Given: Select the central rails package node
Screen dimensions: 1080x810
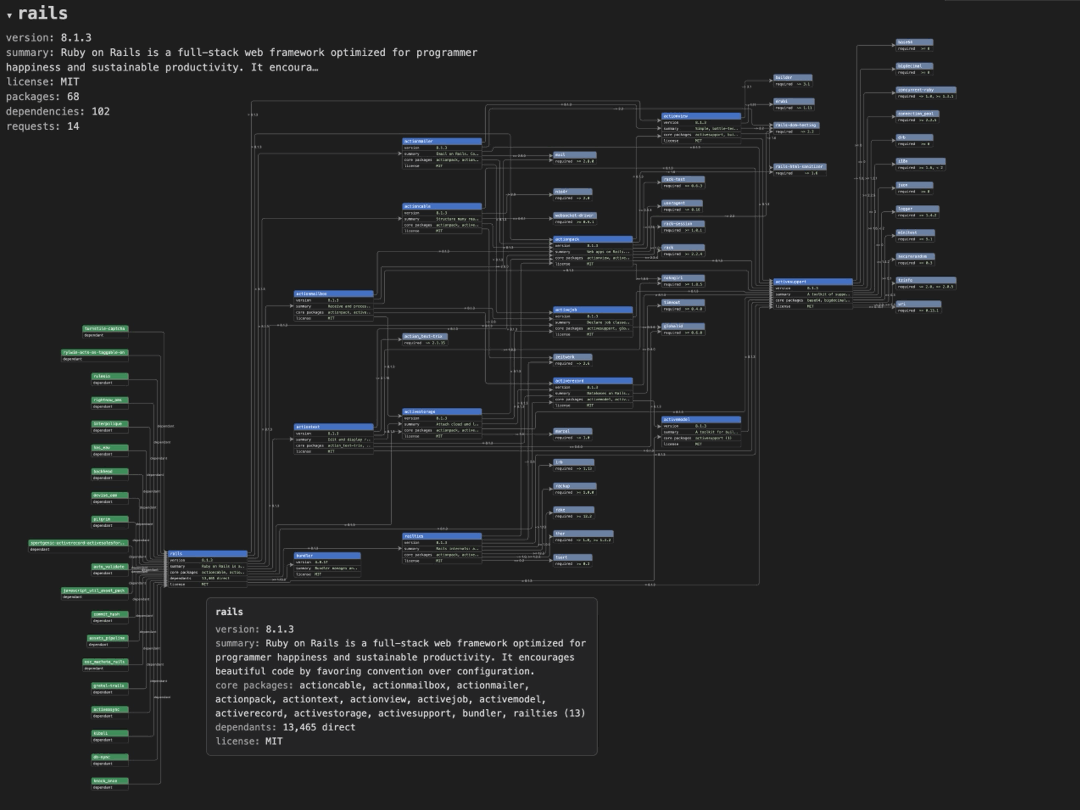Looking at the screenshot, I should click(x=208, y=568).
